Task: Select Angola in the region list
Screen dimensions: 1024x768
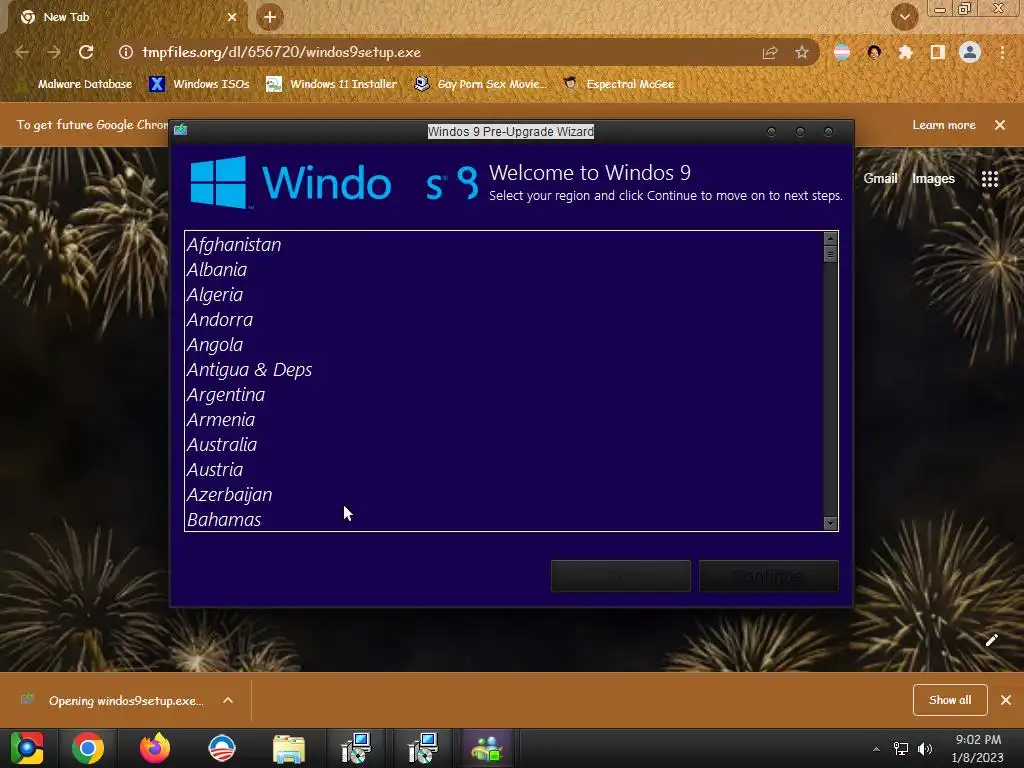Action: tap(504, 345)
